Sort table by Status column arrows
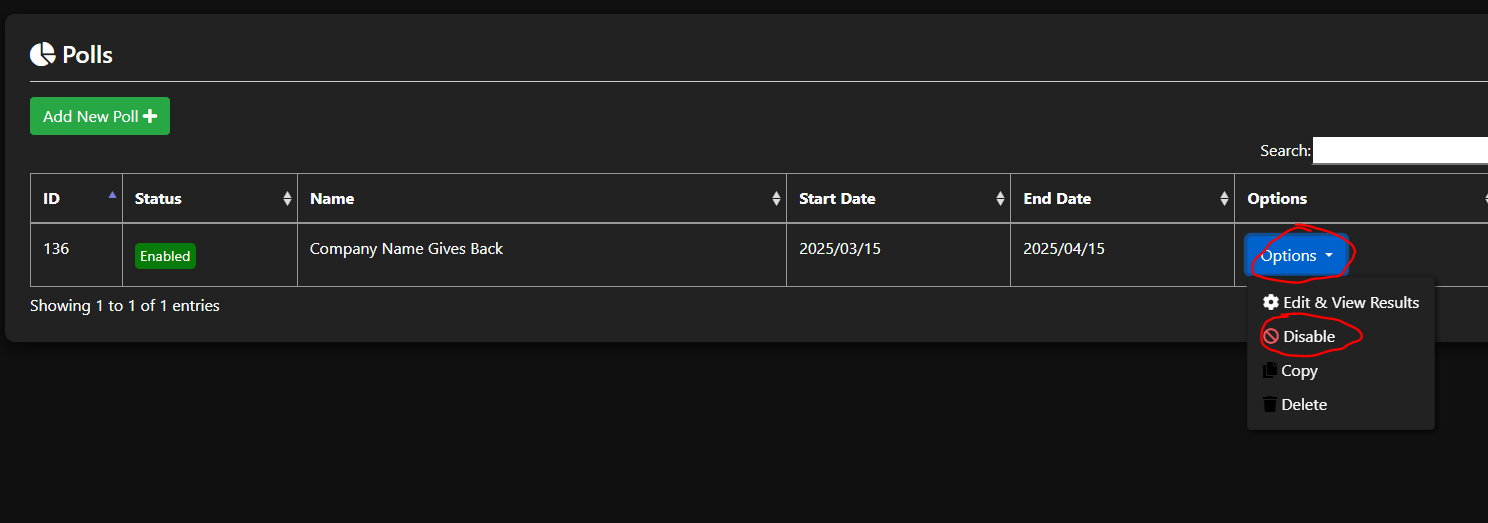This screenshot has width=1488, height=523. [288, 199]
